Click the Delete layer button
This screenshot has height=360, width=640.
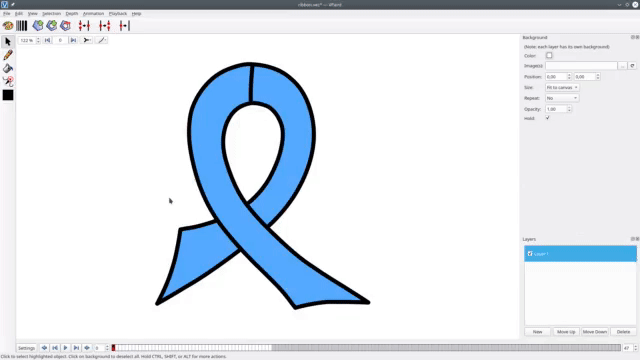(623, 332)
